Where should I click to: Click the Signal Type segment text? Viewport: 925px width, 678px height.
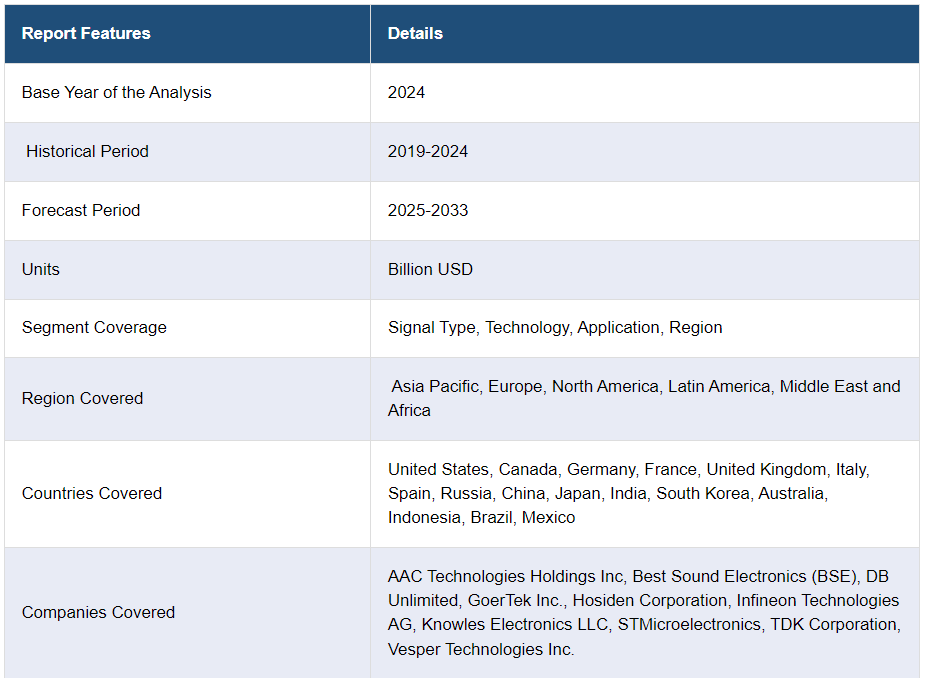point(431,327)
